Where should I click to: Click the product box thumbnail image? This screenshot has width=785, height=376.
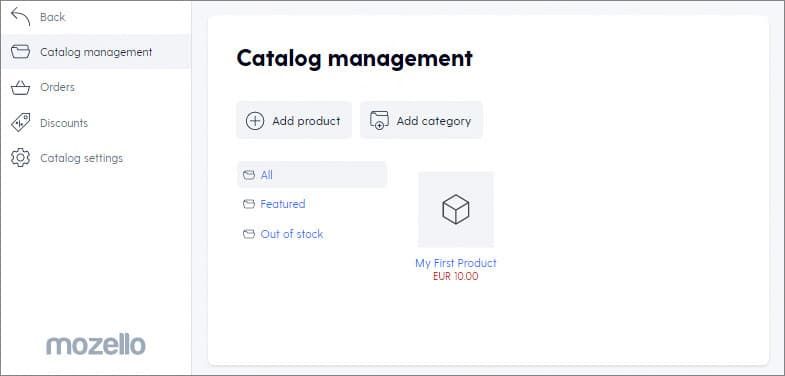click(x=456, y=209)
